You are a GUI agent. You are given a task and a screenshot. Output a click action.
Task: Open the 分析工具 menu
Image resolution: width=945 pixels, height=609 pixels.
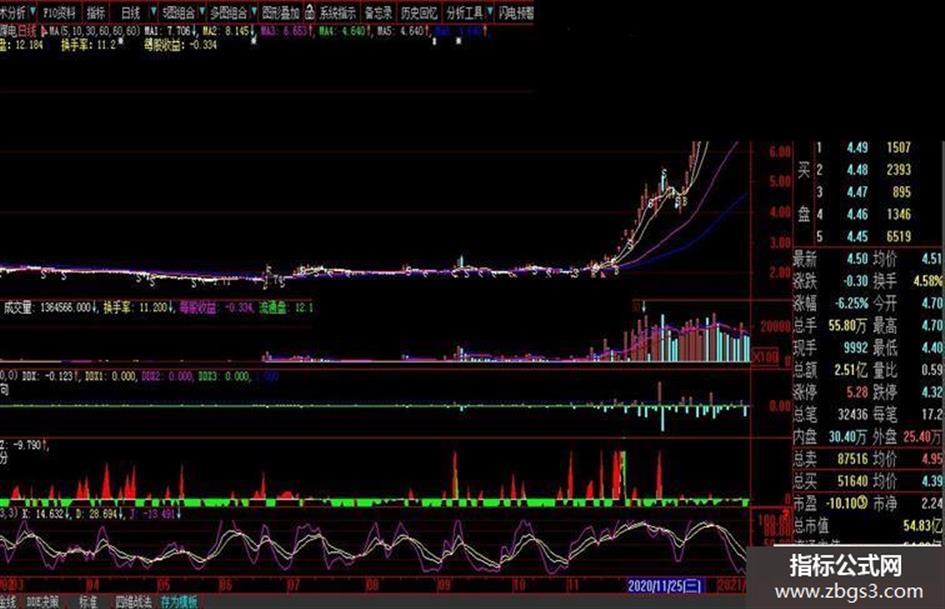click(x=465, y=12)
